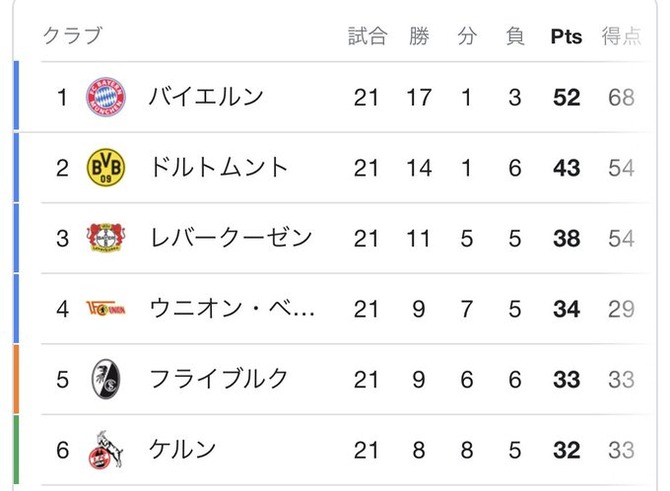Select the truncated ウニオン・ベ… team name

coord(232,308)
